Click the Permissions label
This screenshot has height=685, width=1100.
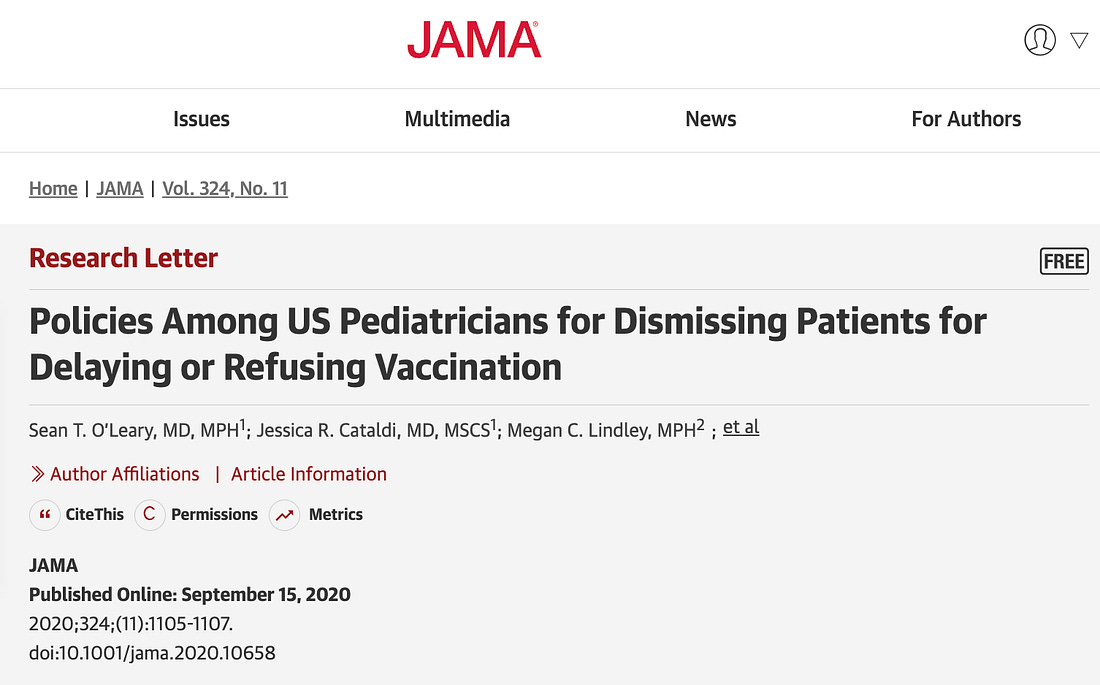(x=214, y=515)
